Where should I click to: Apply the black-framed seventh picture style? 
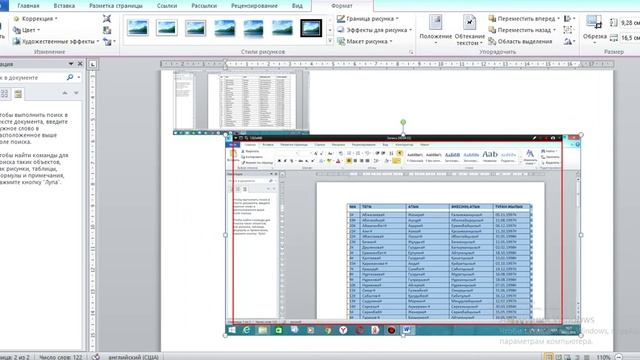(311, 28)
